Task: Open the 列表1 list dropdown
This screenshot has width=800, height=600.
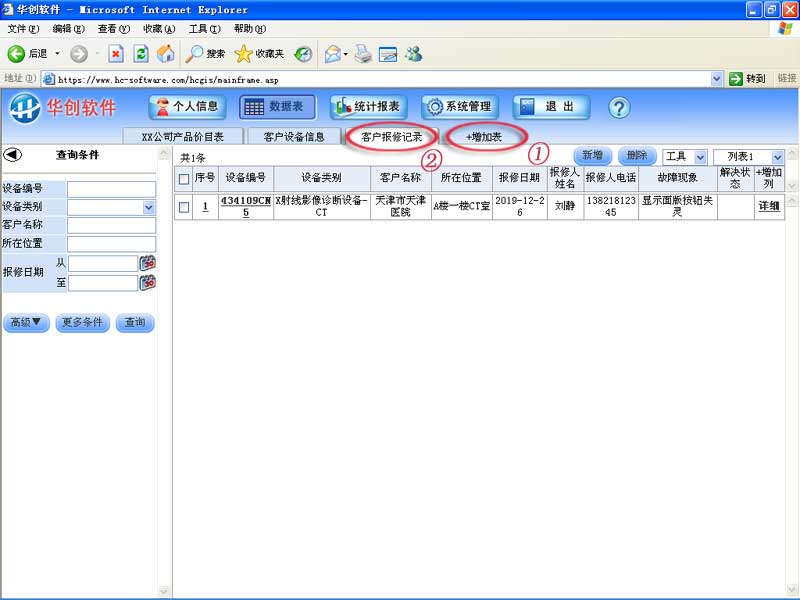Action: (748, 157)
